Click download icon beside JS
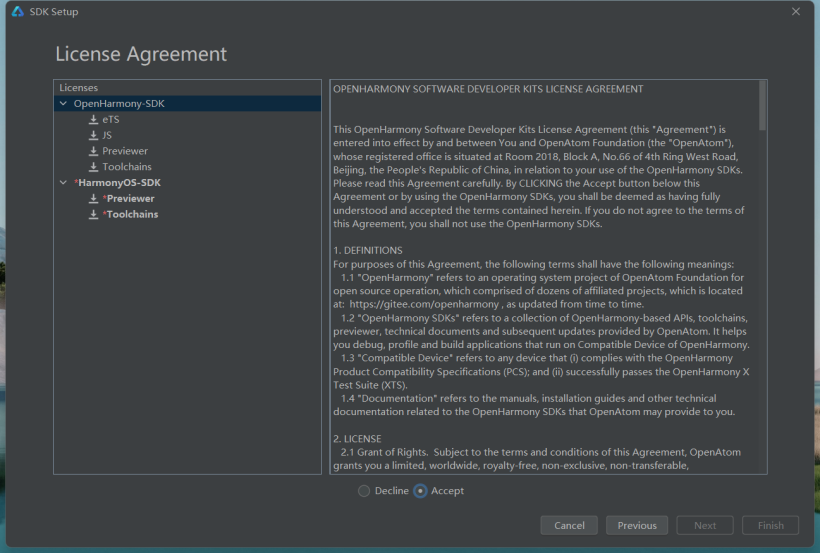 pyautogui.click(x=93, y=136)
